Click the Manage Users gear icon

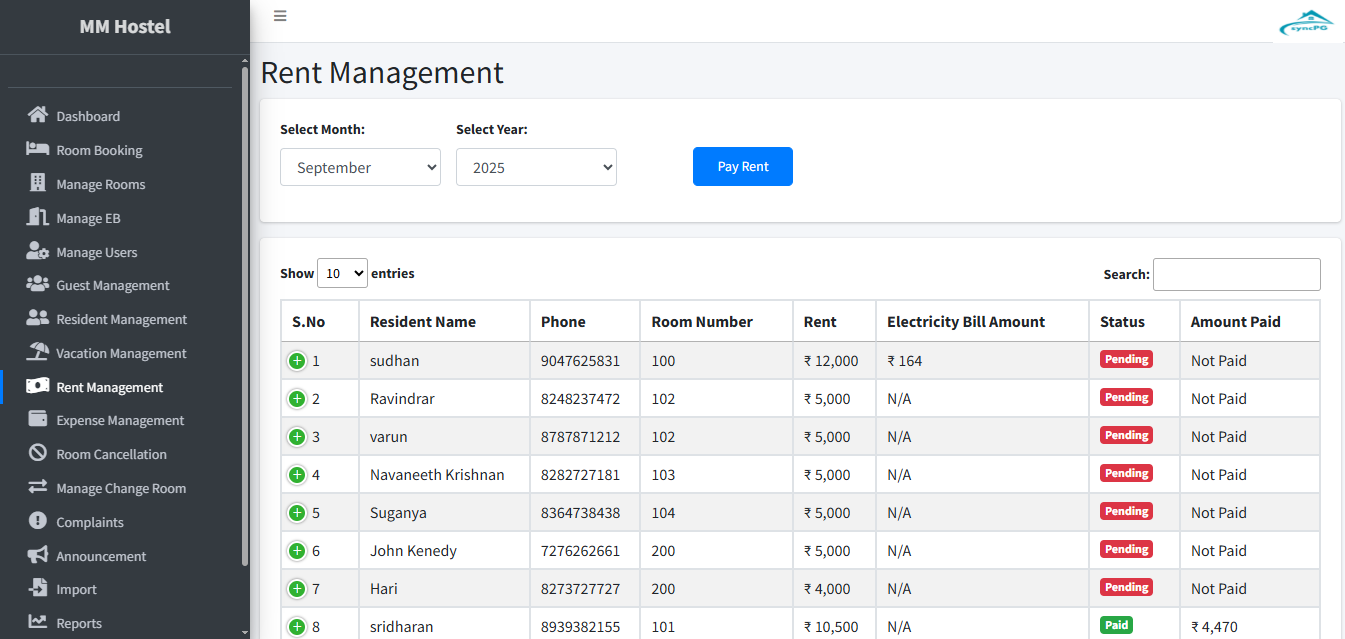(x=38, y=251)
